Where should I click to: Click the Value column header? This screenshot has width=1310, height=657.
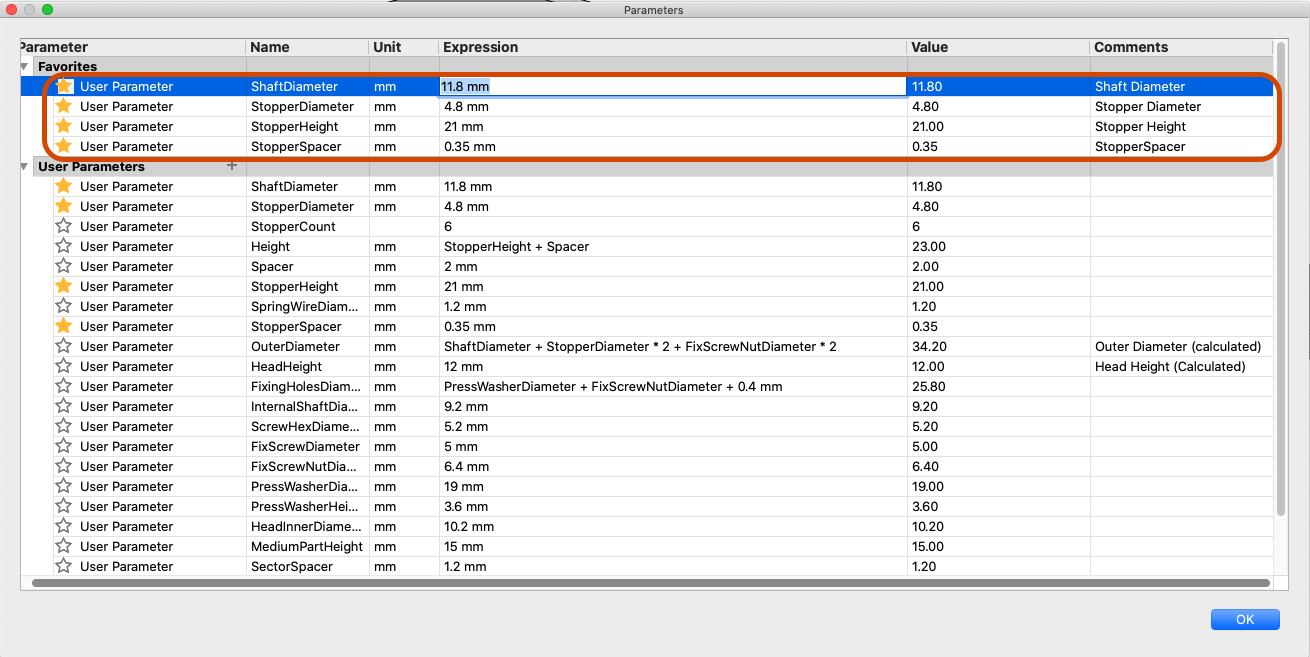coord(998,47)
